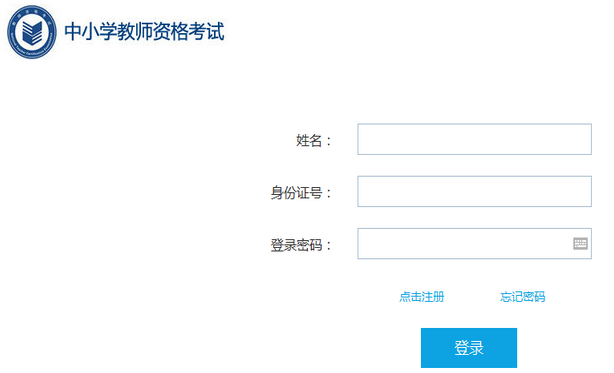Focus the 姓名 name input field

[474, 139]
